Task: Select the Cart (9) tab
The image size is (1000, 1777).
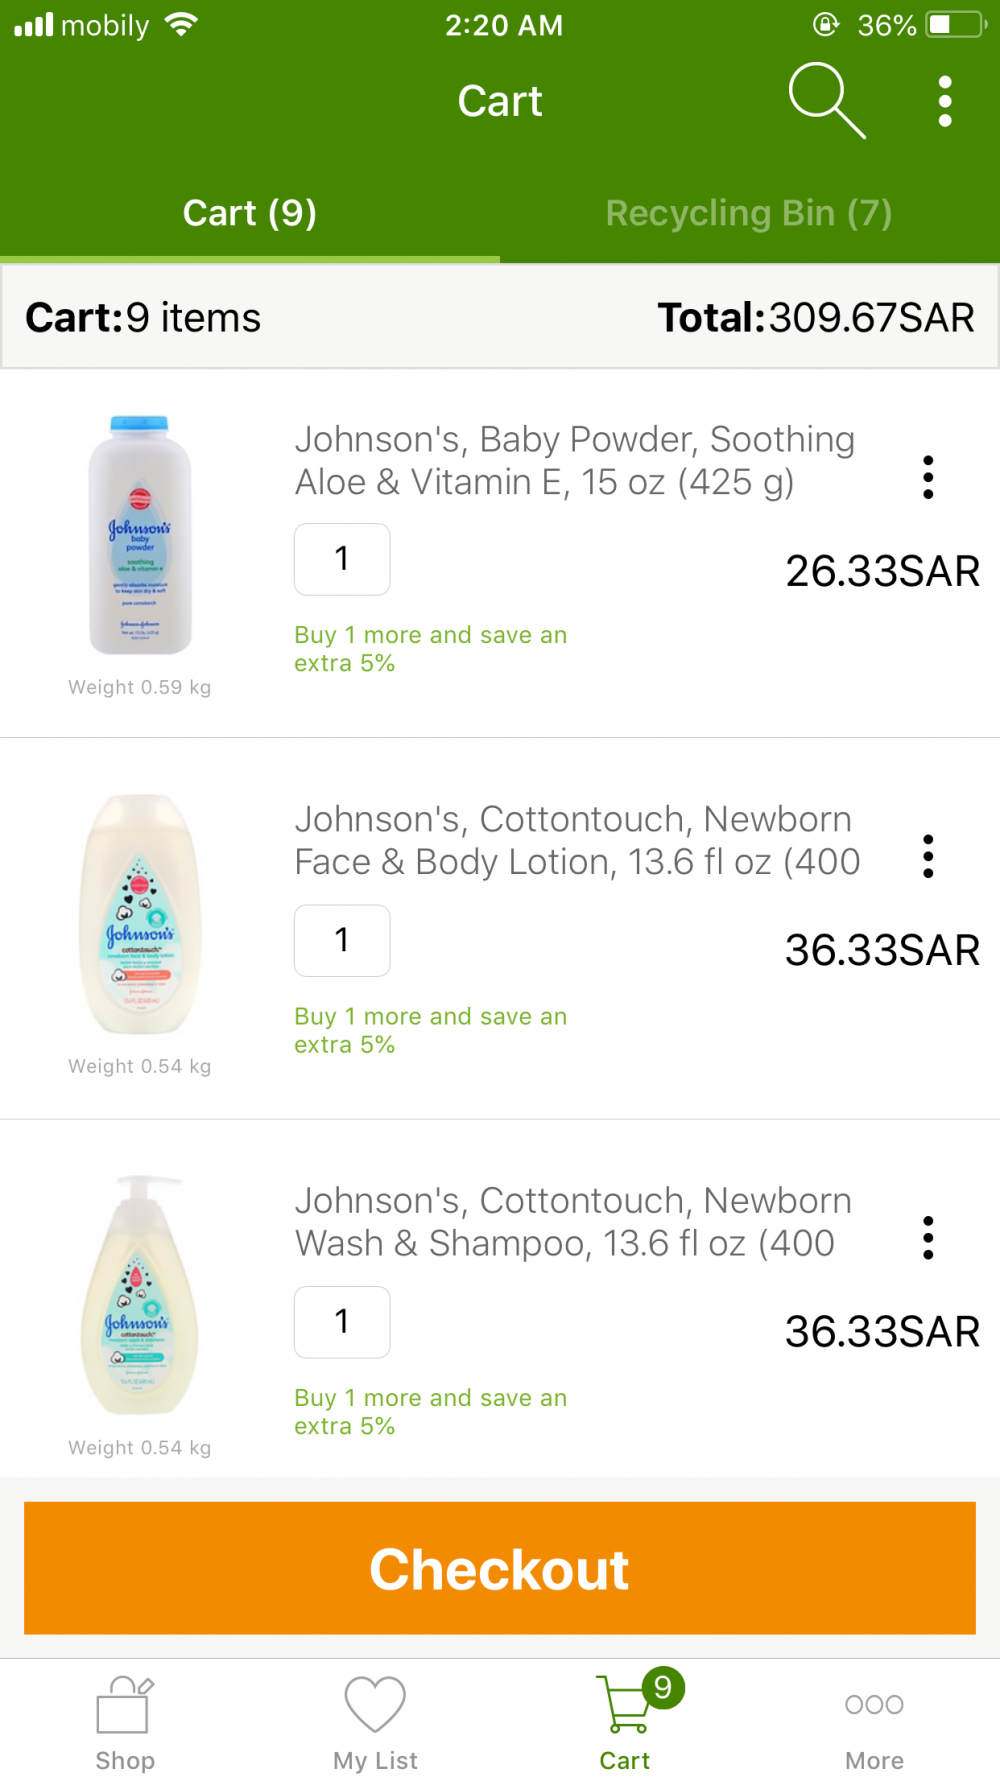Action: click(x=249, y=213)
